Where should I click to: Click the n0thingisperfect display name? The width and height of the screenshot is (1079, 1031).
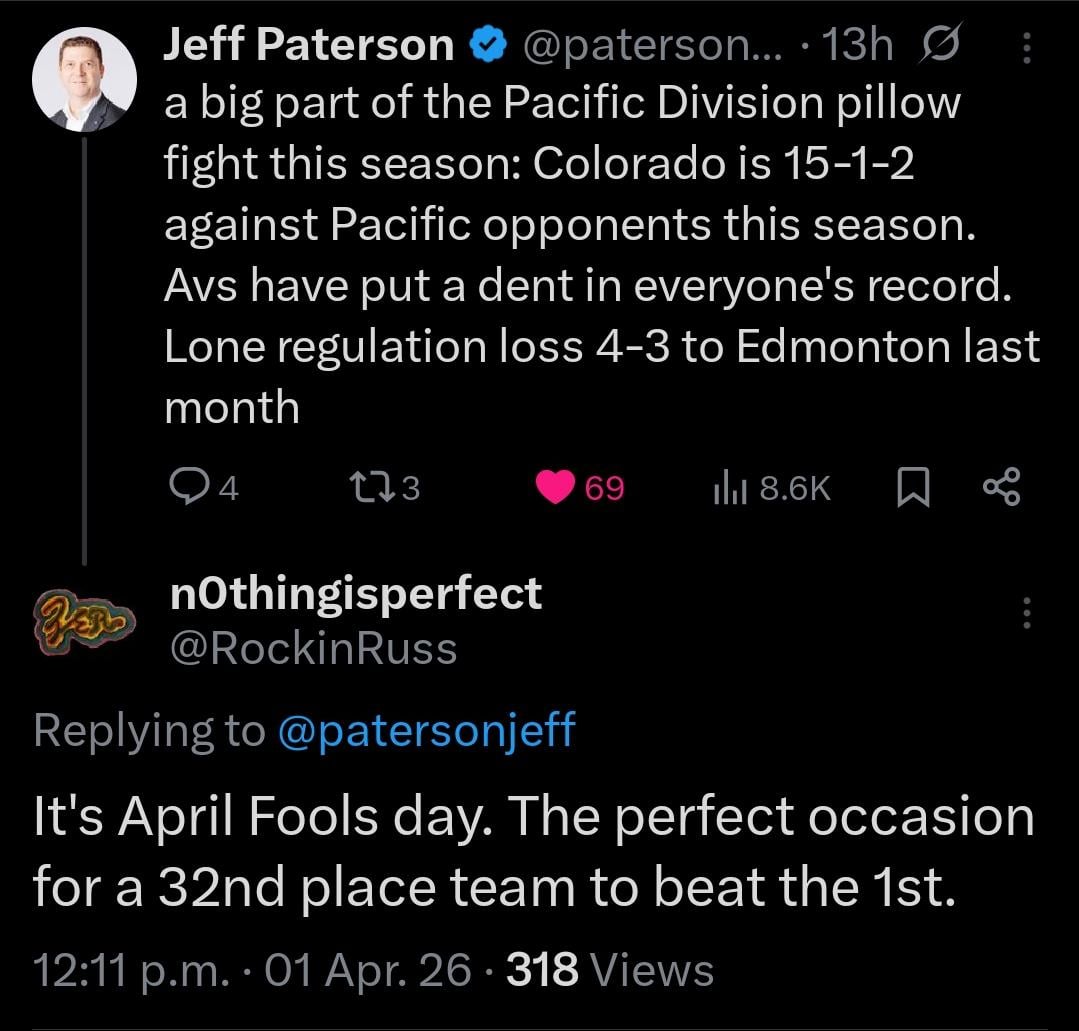356,593
